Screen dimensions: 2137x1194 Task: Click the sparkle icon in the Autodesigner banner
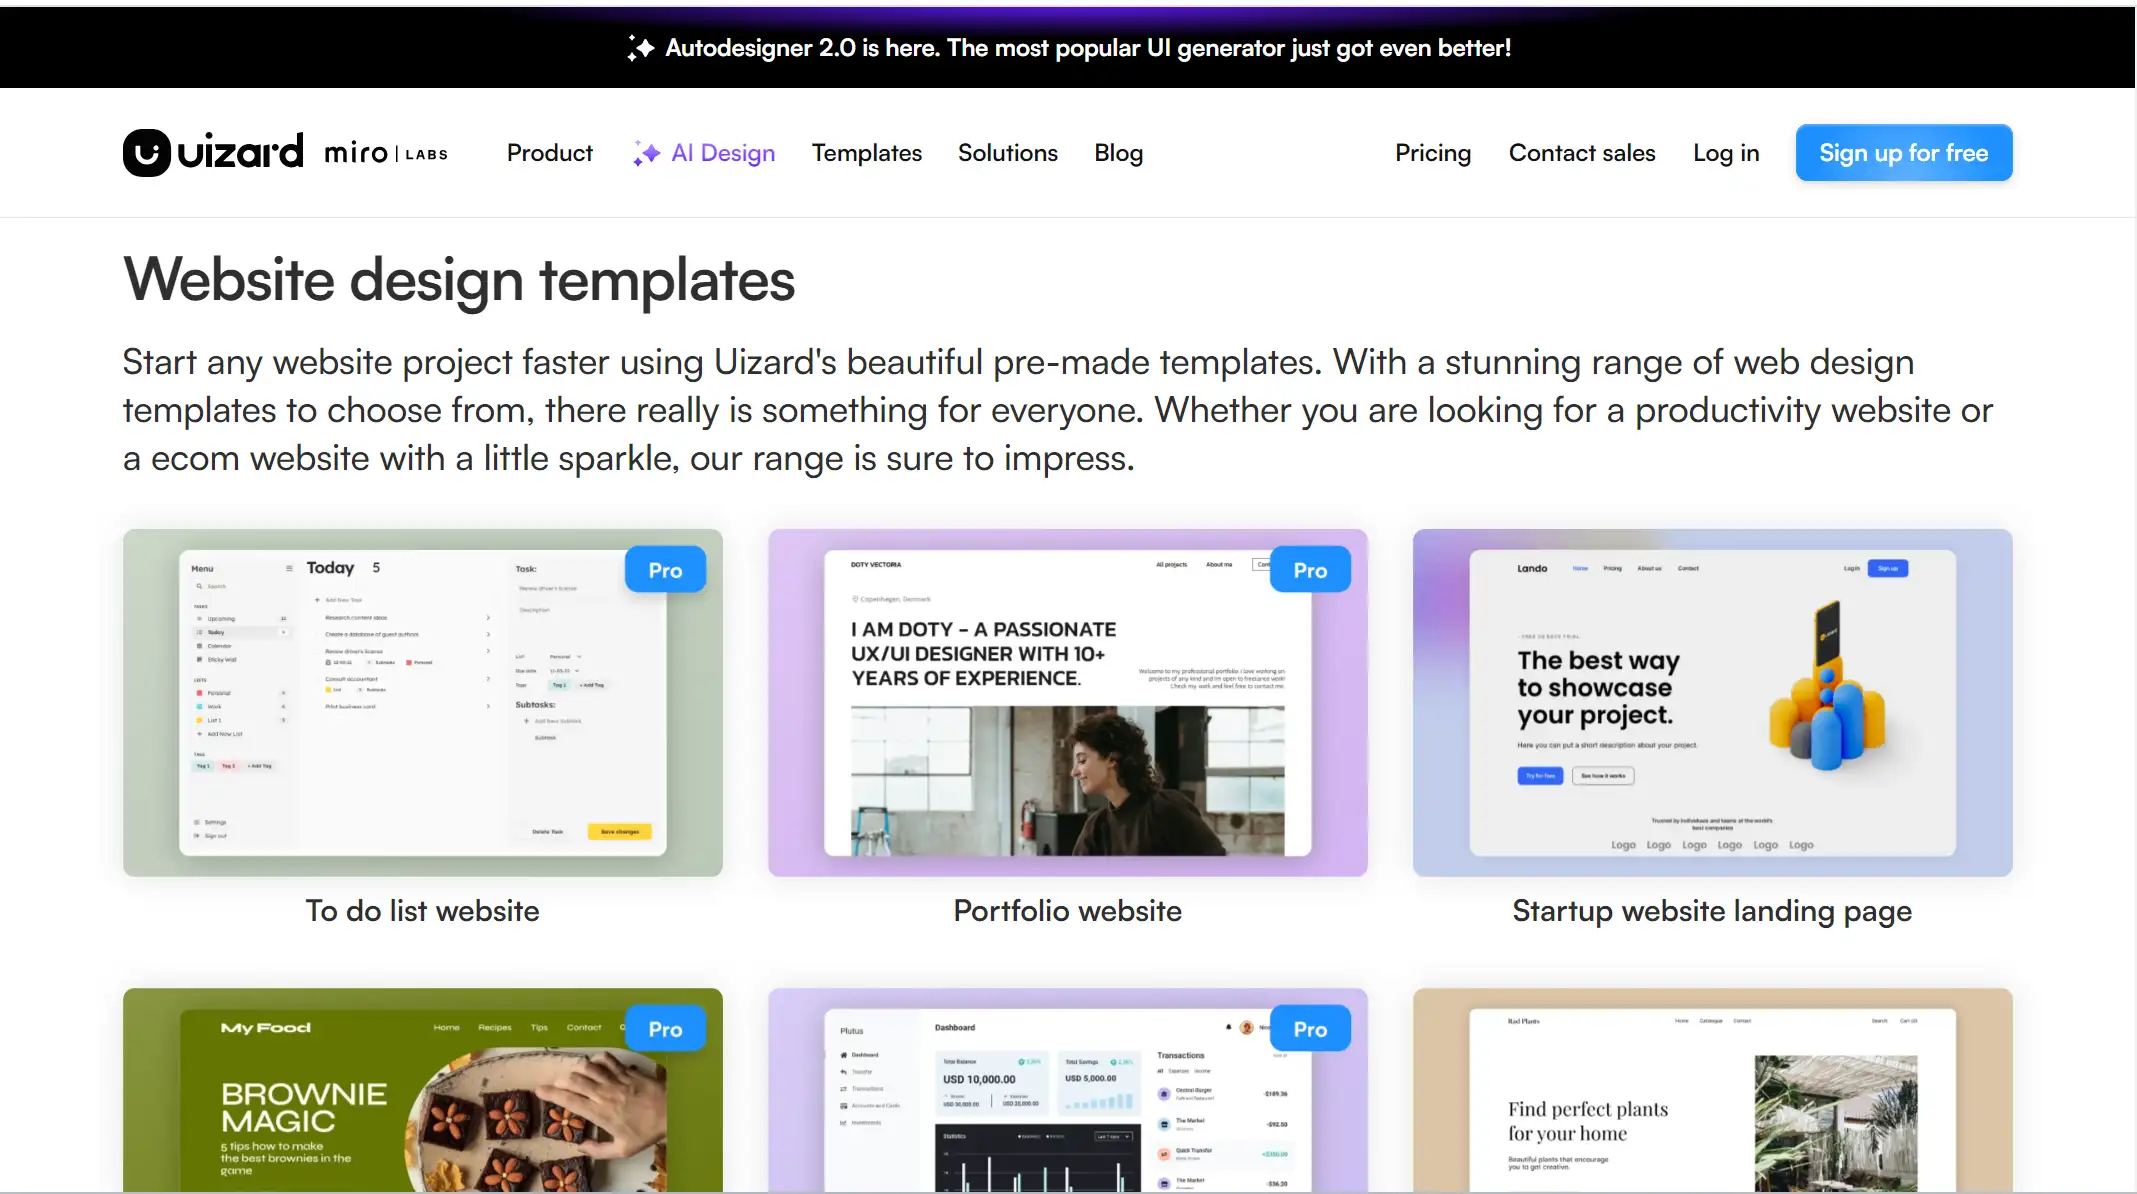pos(641,47)
